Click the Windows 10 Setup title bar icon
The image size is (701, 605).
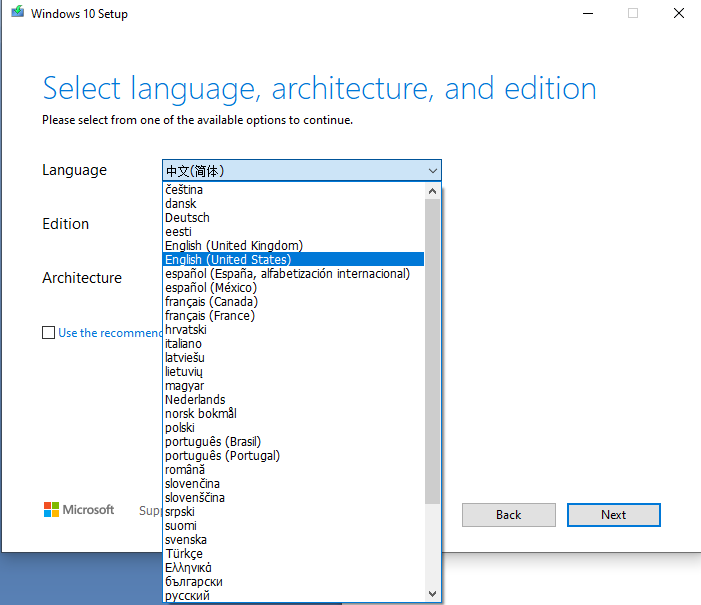17,11
